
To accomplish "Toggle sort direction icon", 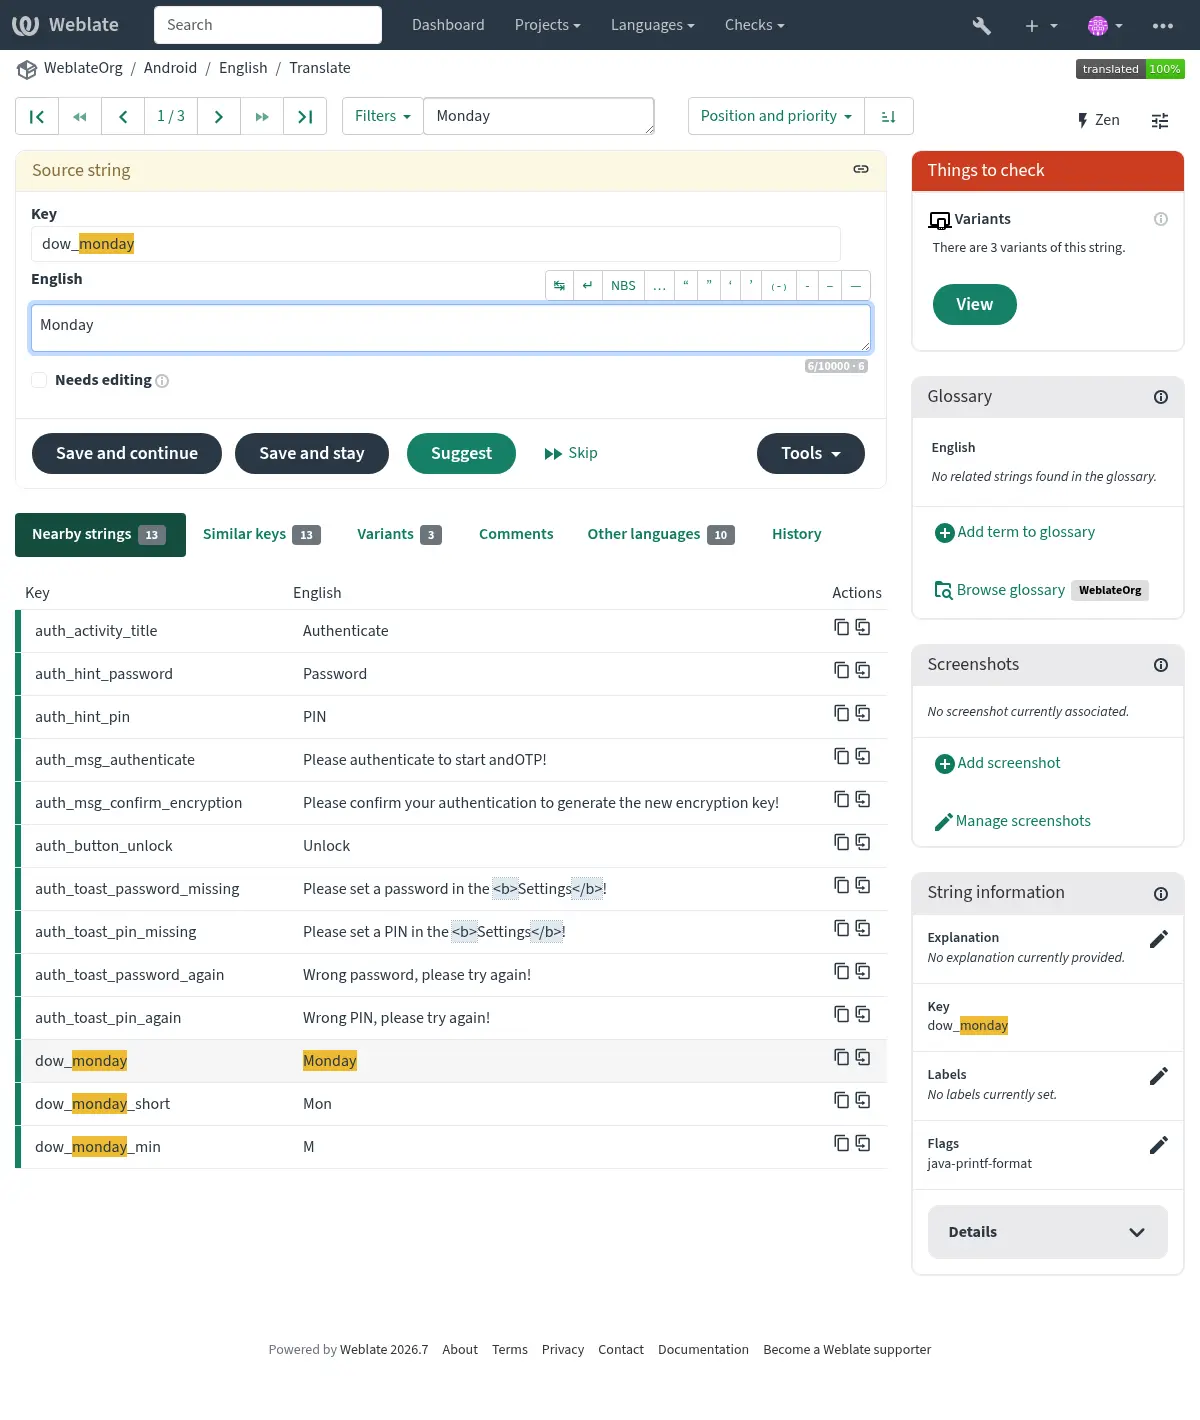I will [888, 116].
